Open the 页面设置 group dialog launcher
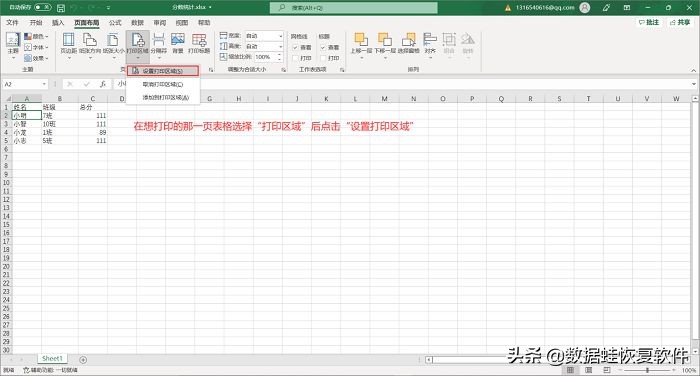 tap(211, 70)
